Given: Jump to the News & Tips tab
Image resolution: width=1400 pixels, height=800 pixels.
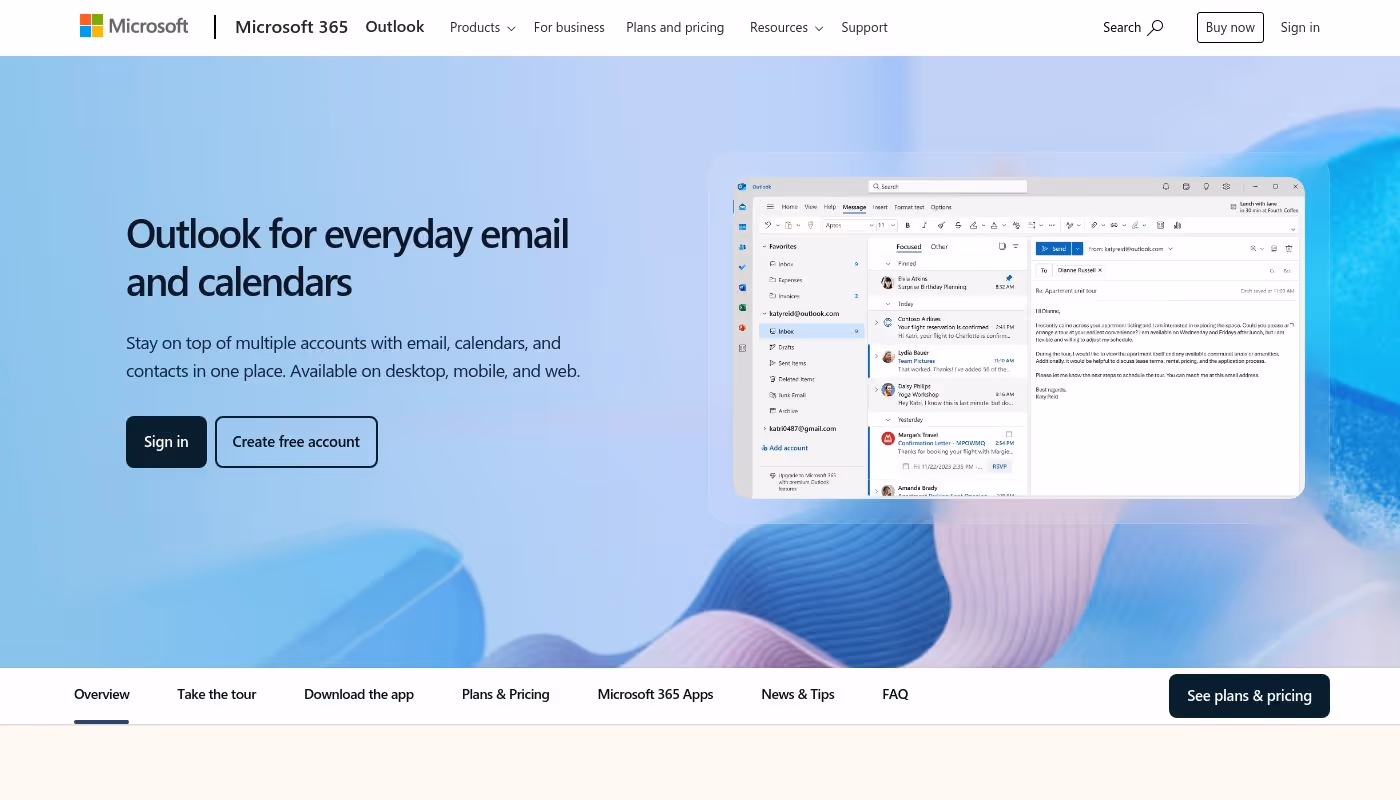Looking at the screenshot, I should pos(798,694).
